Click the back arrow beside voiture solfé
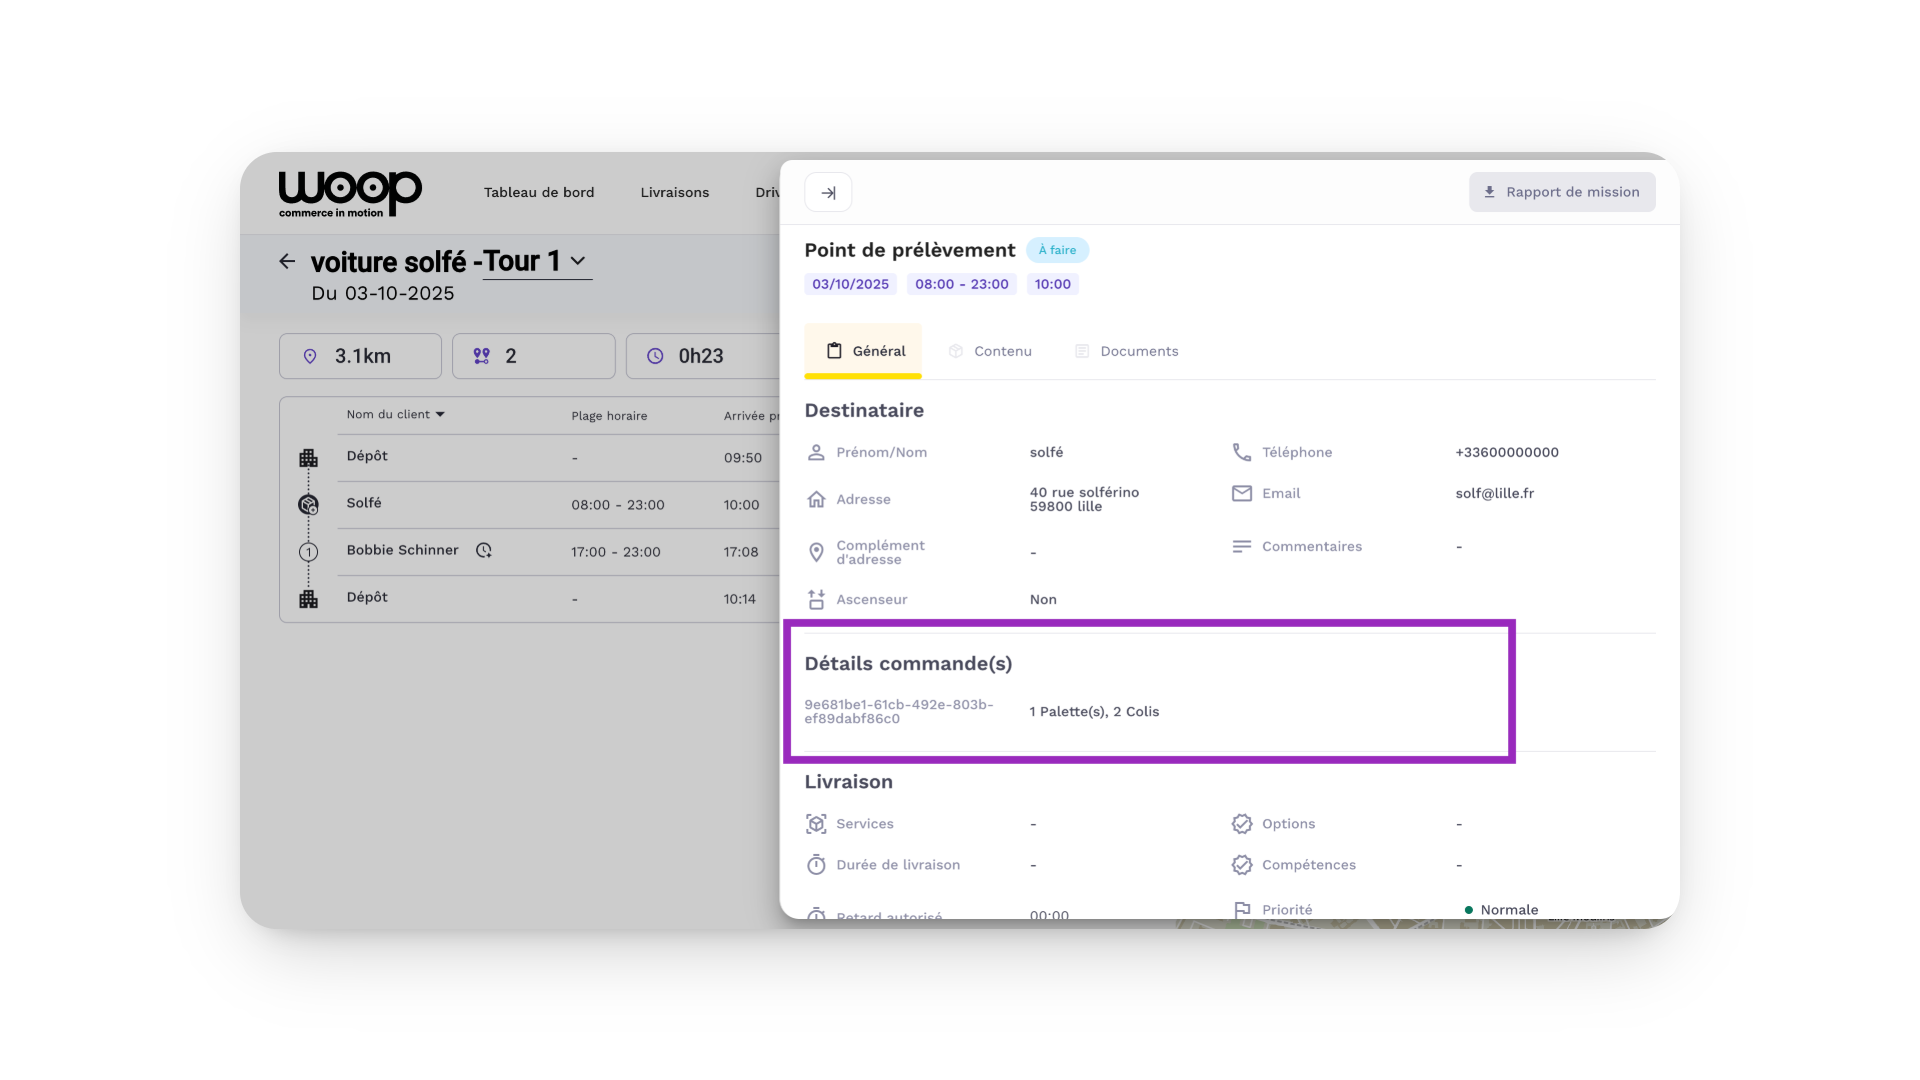Screen dimensions: 1920x1080 tap(287, 262)
